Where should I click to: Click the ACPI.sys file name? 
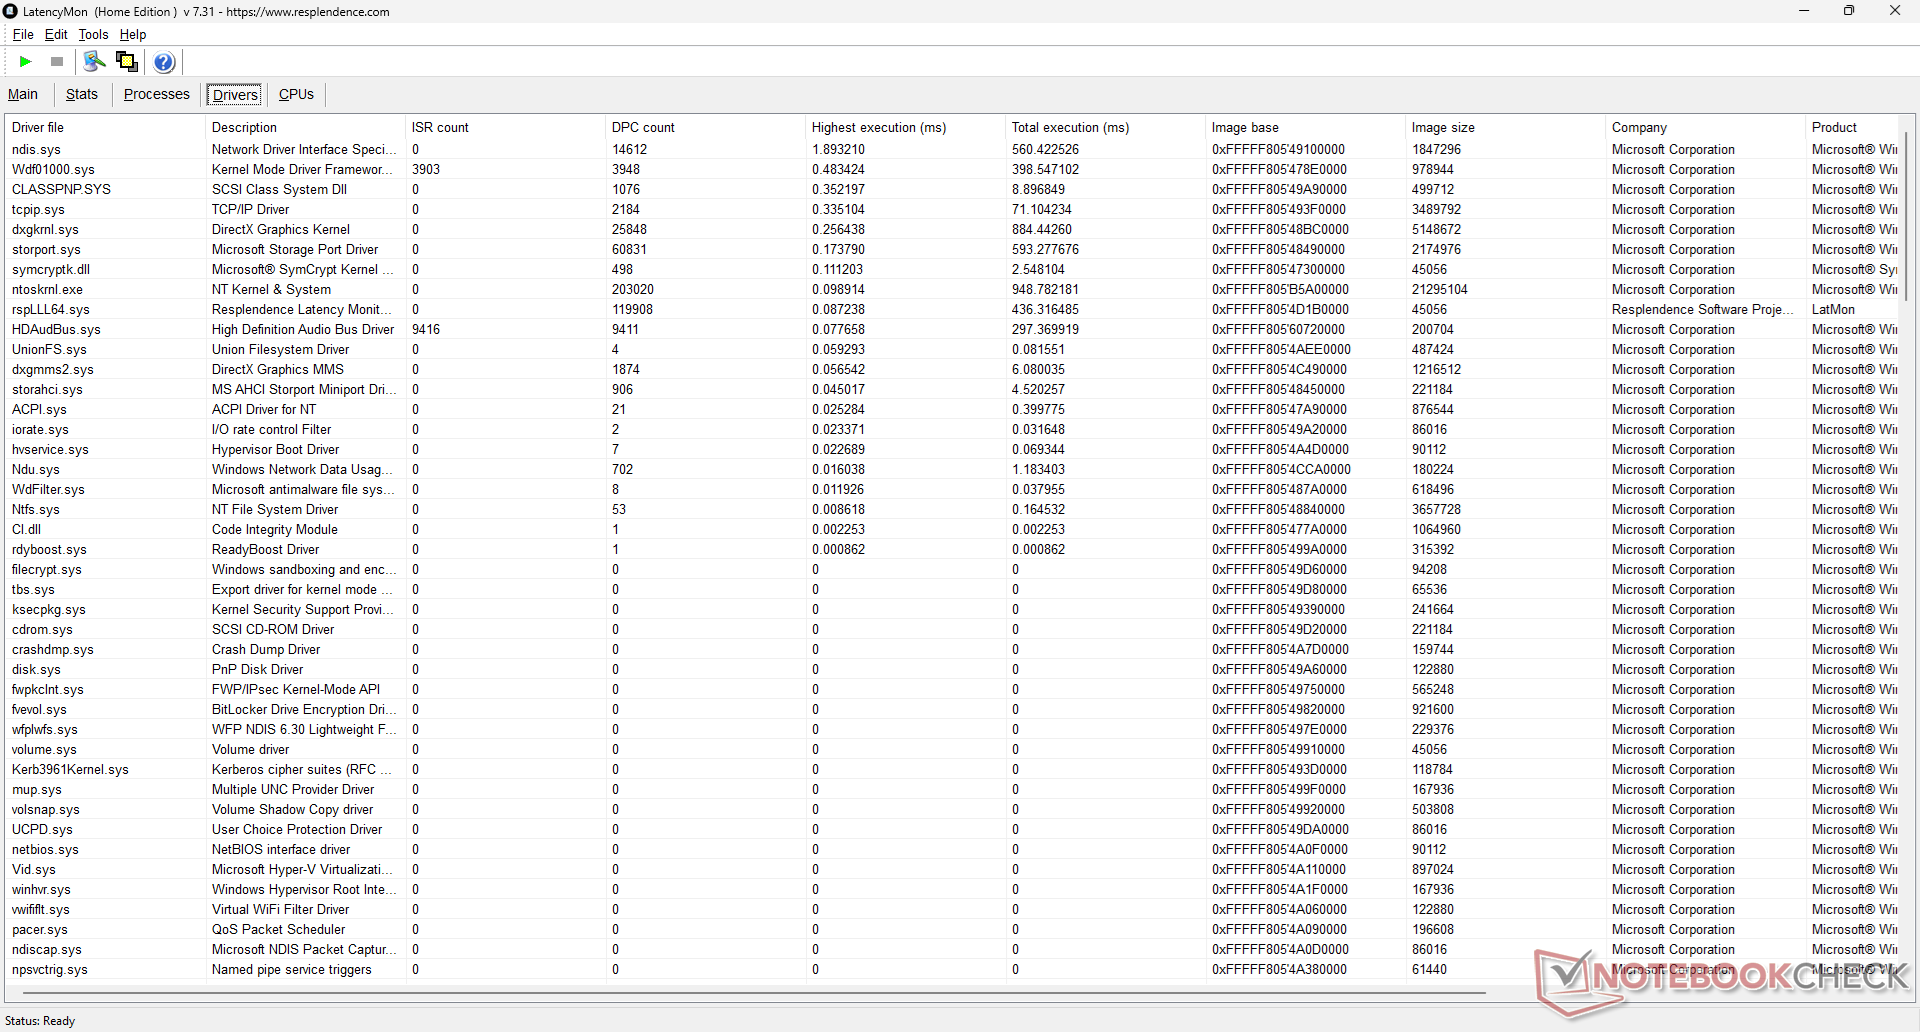[39, 409]
